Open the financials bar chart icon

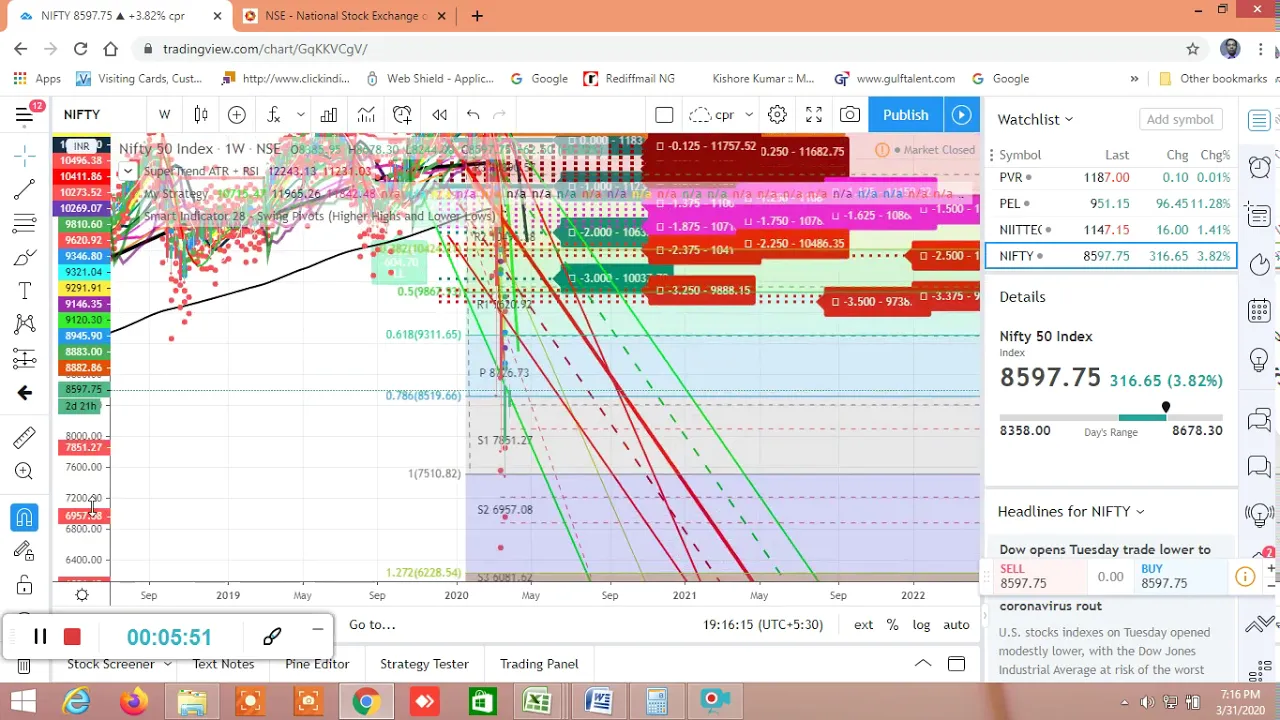(329, 115)
